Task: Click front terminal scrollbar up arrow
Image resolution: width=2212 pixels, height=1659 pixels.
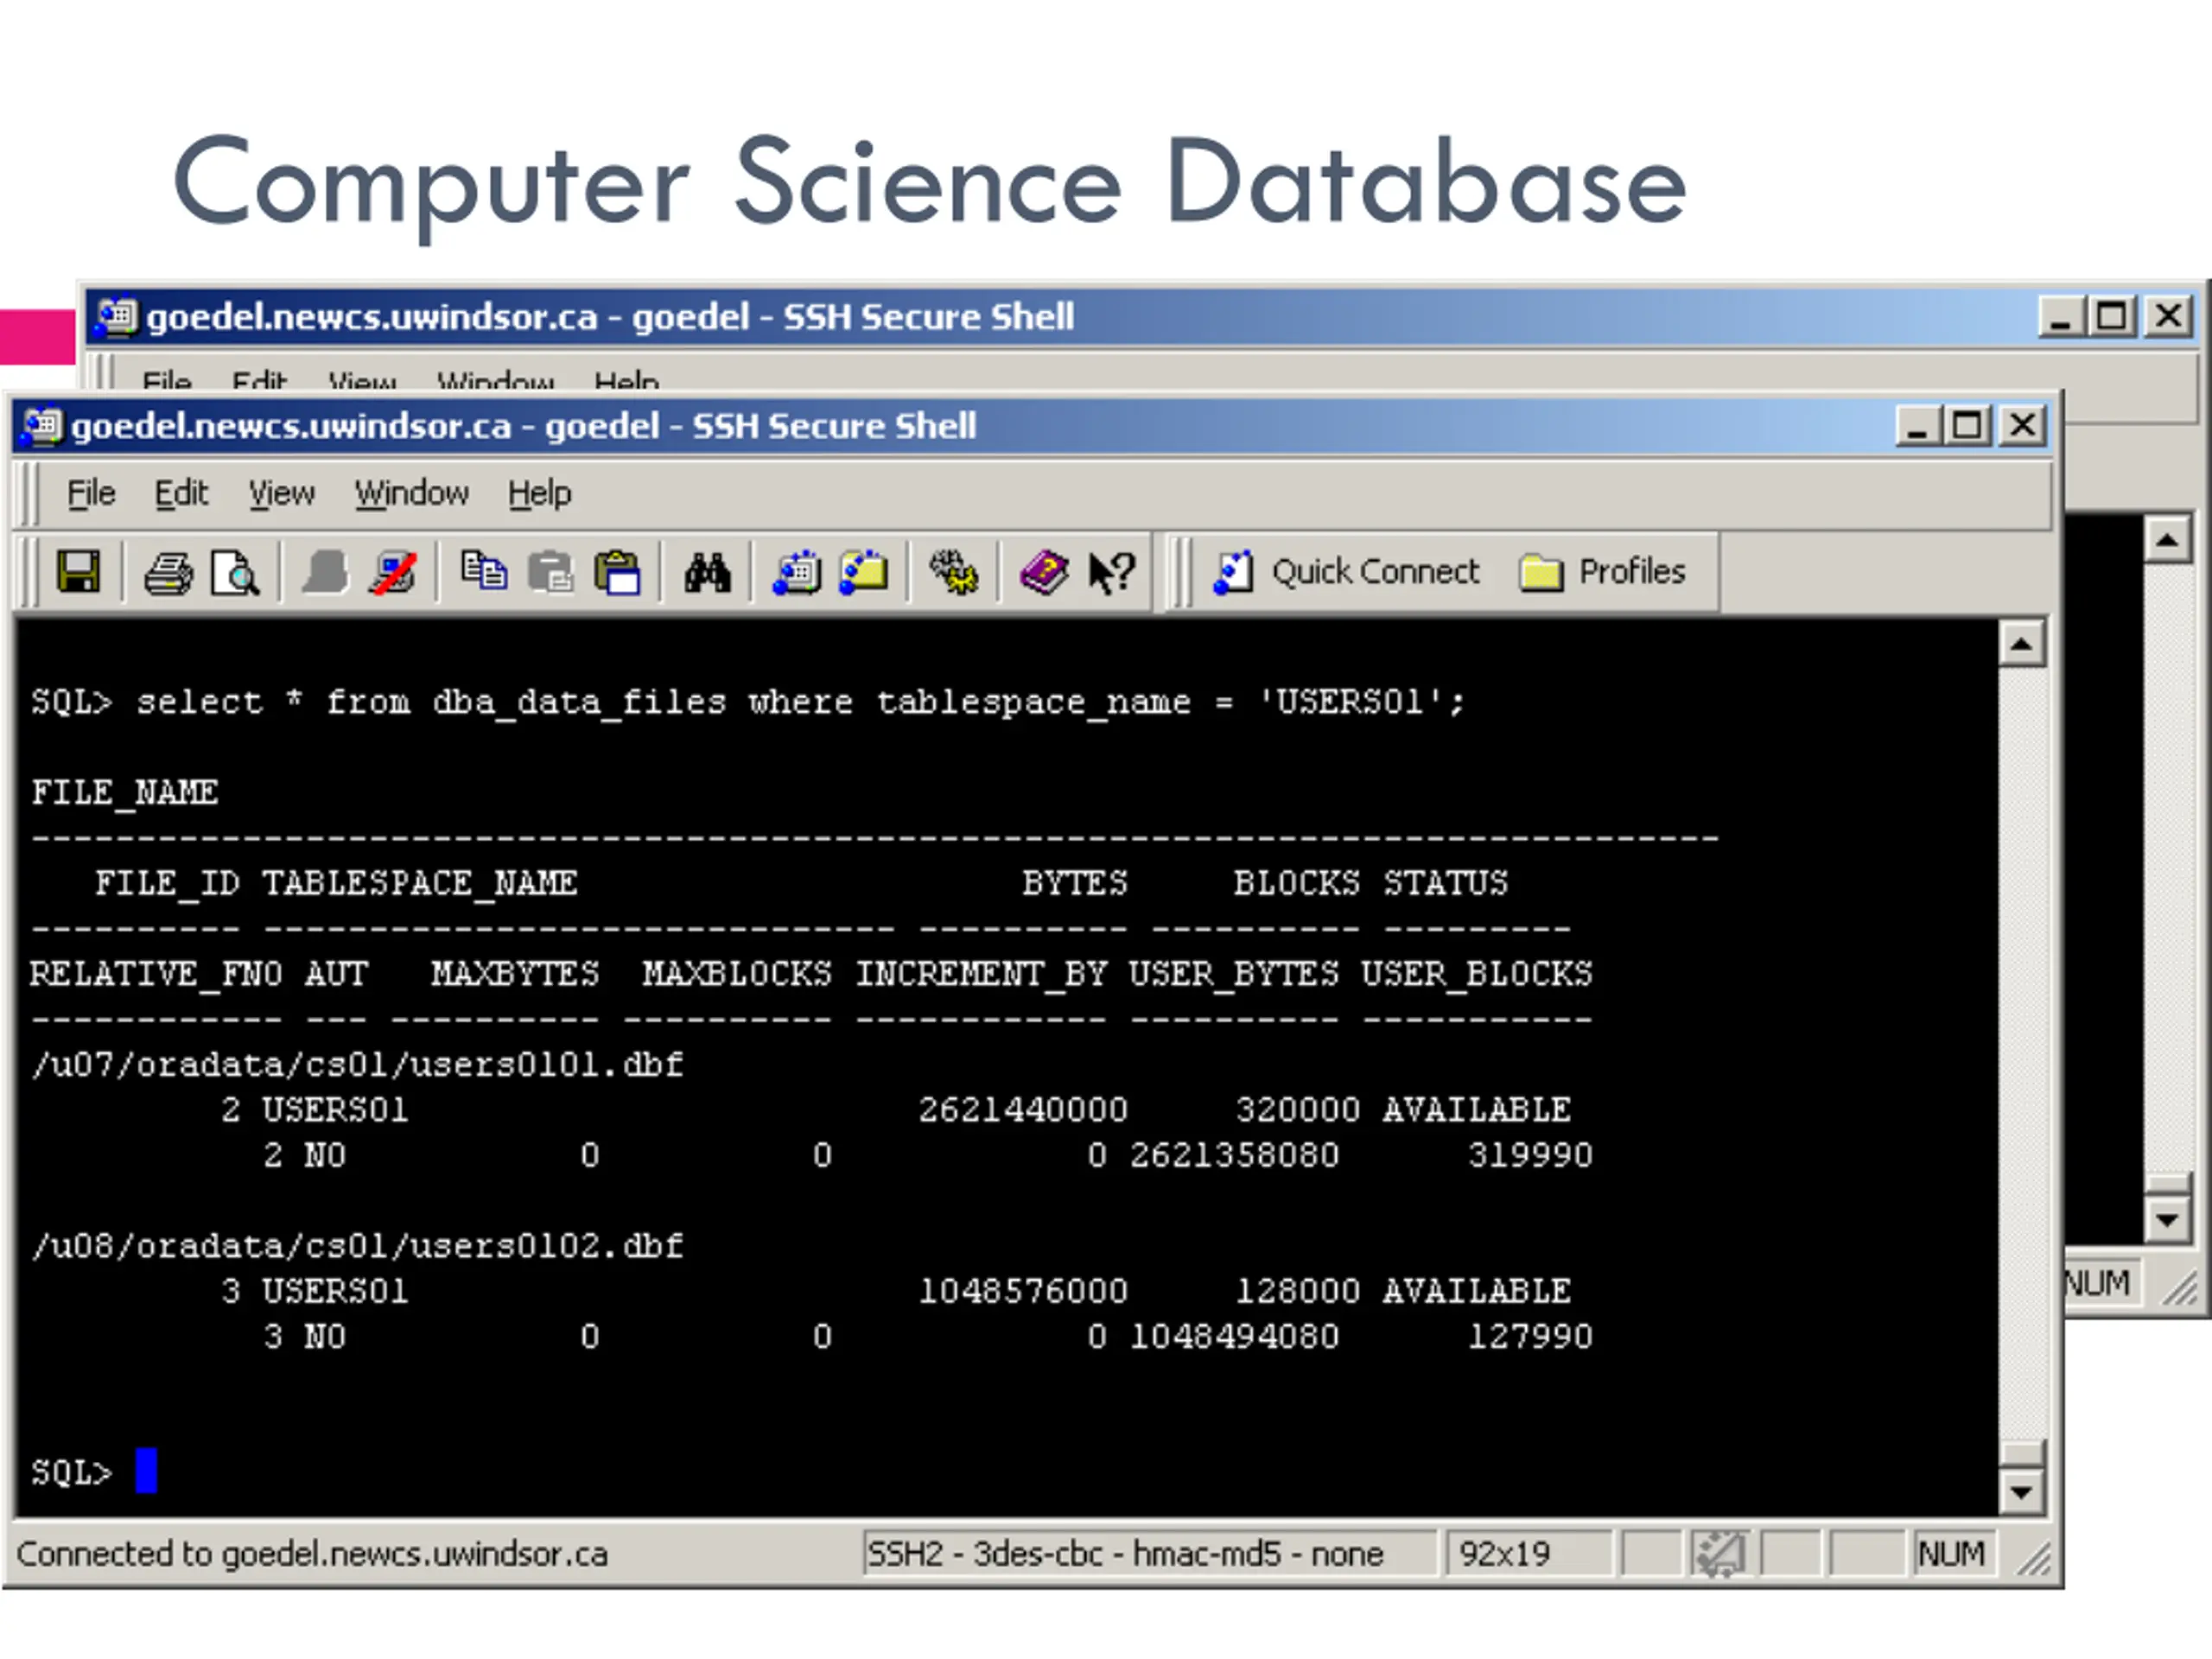Action: point(2021,644)
